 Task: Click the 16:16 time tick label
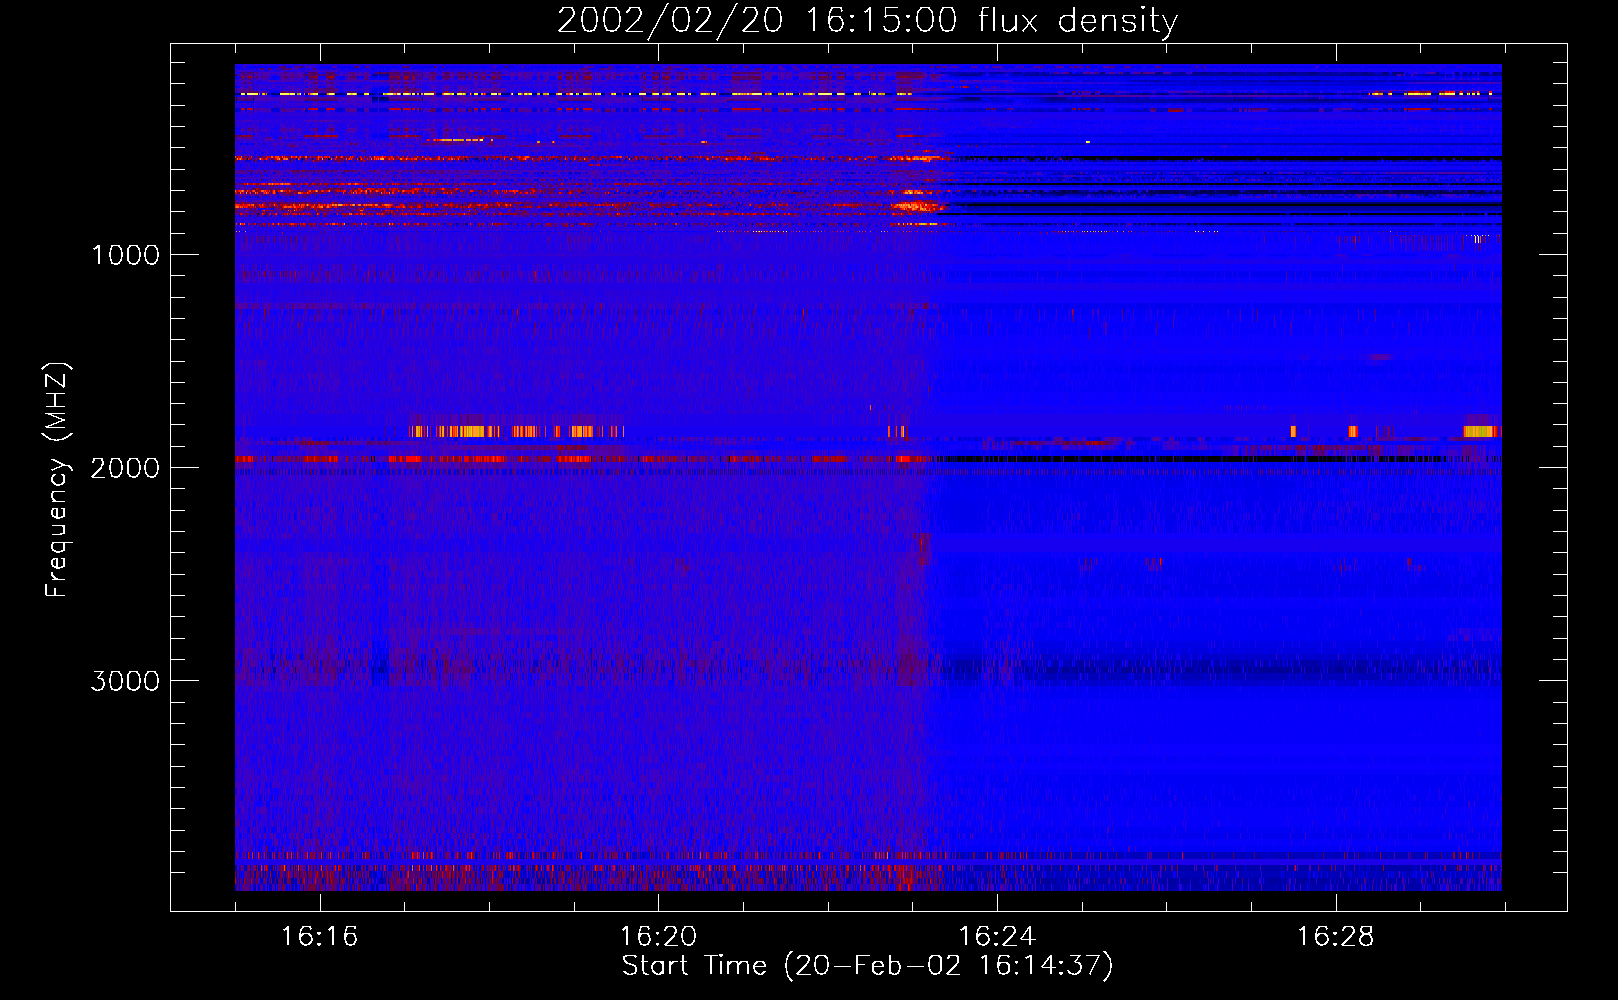[x=319, y=936]
